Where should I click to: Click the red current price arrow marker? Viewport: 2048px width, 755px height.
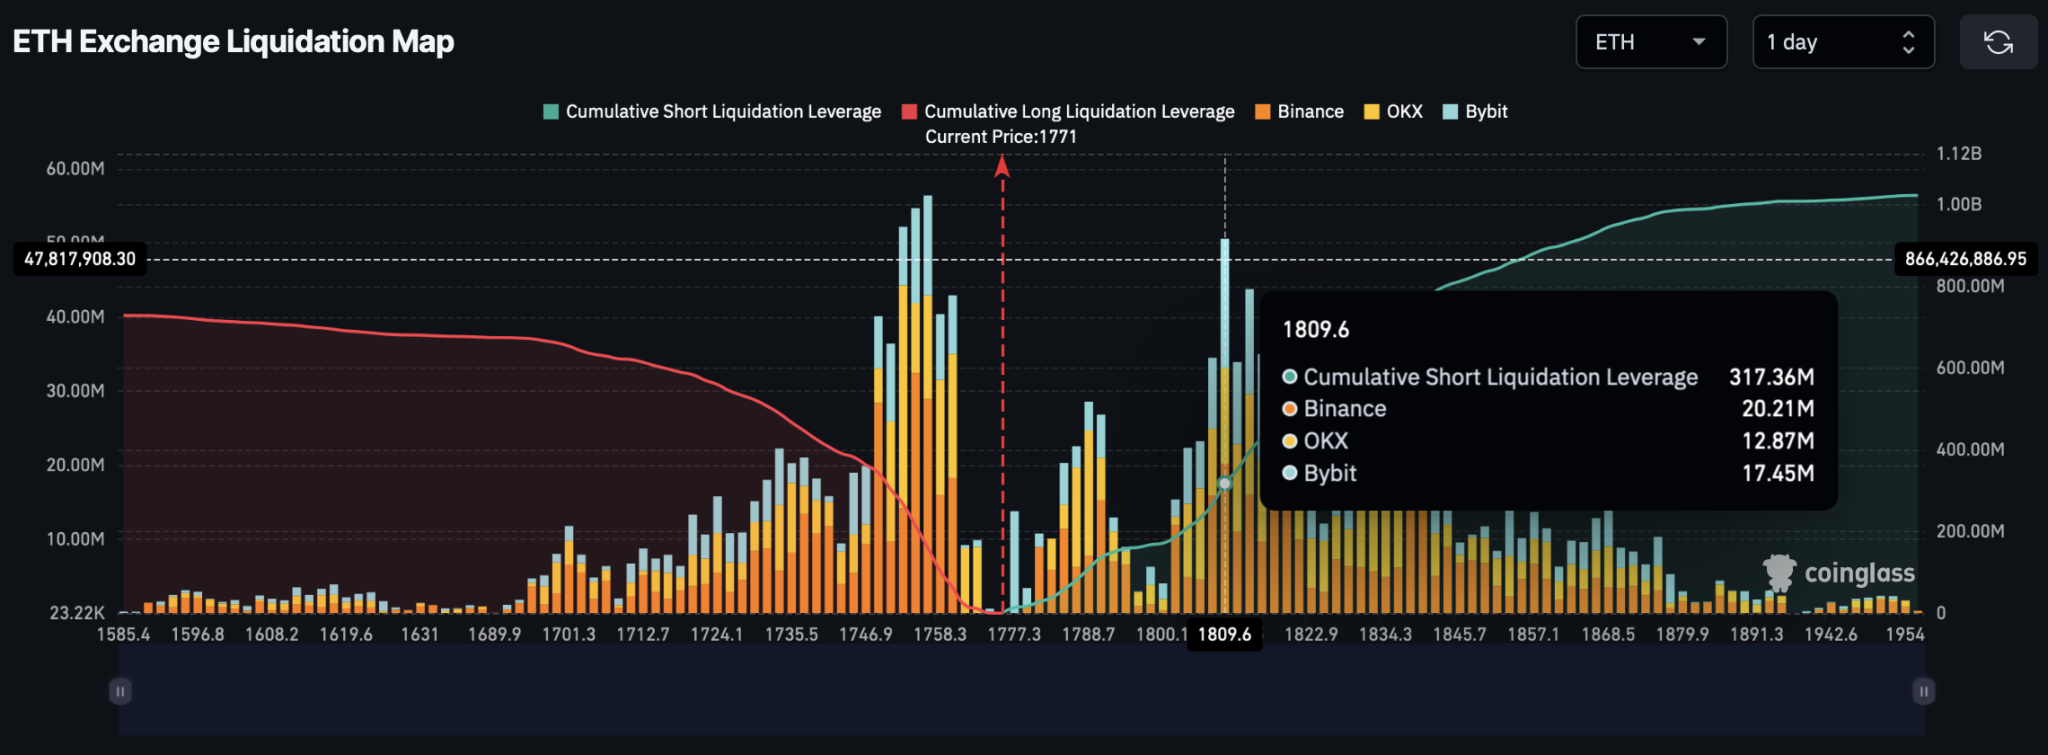[1002, 167]
